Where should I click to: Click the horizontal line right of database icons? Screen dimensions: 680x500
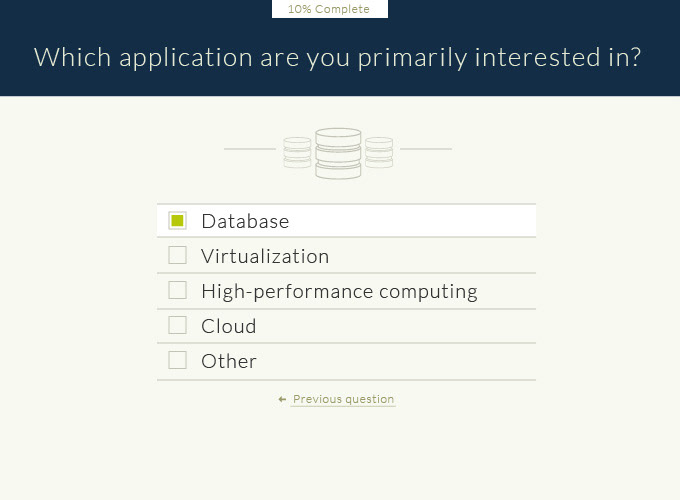pyautogui.click(x=426, y=149)
